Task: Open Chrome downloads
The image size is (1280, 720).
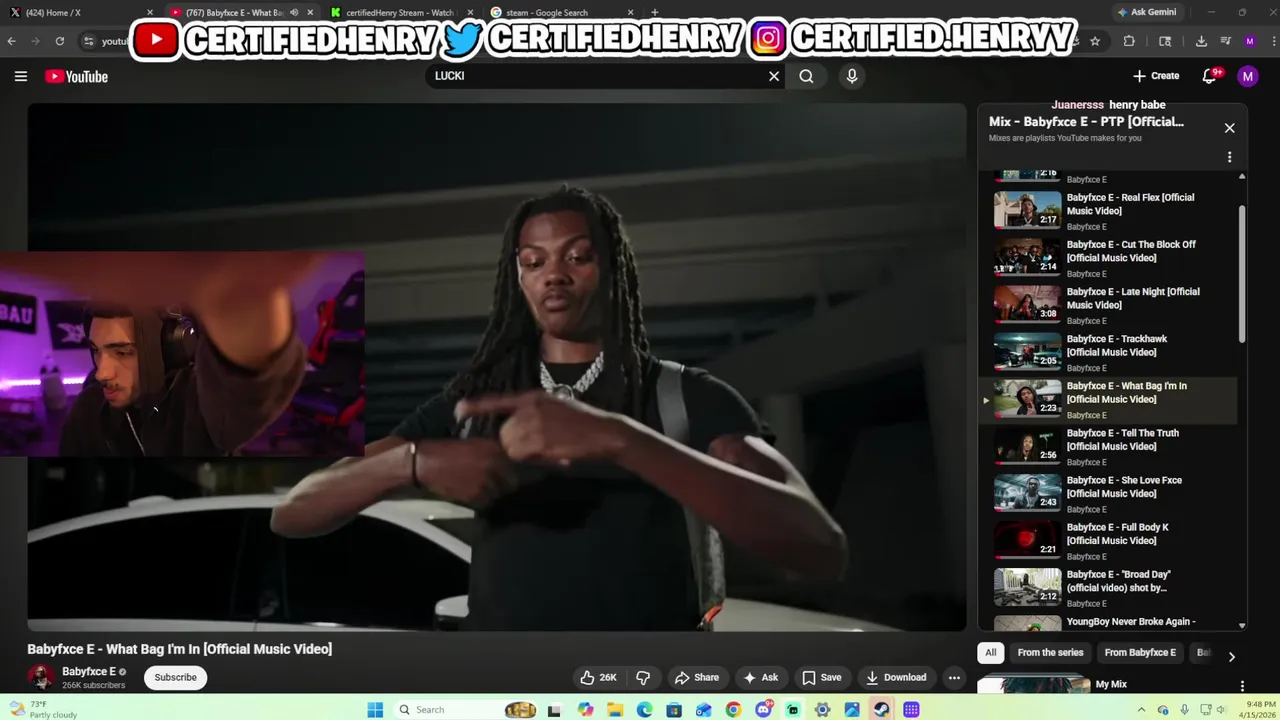Action: [x=1201, y=41]
